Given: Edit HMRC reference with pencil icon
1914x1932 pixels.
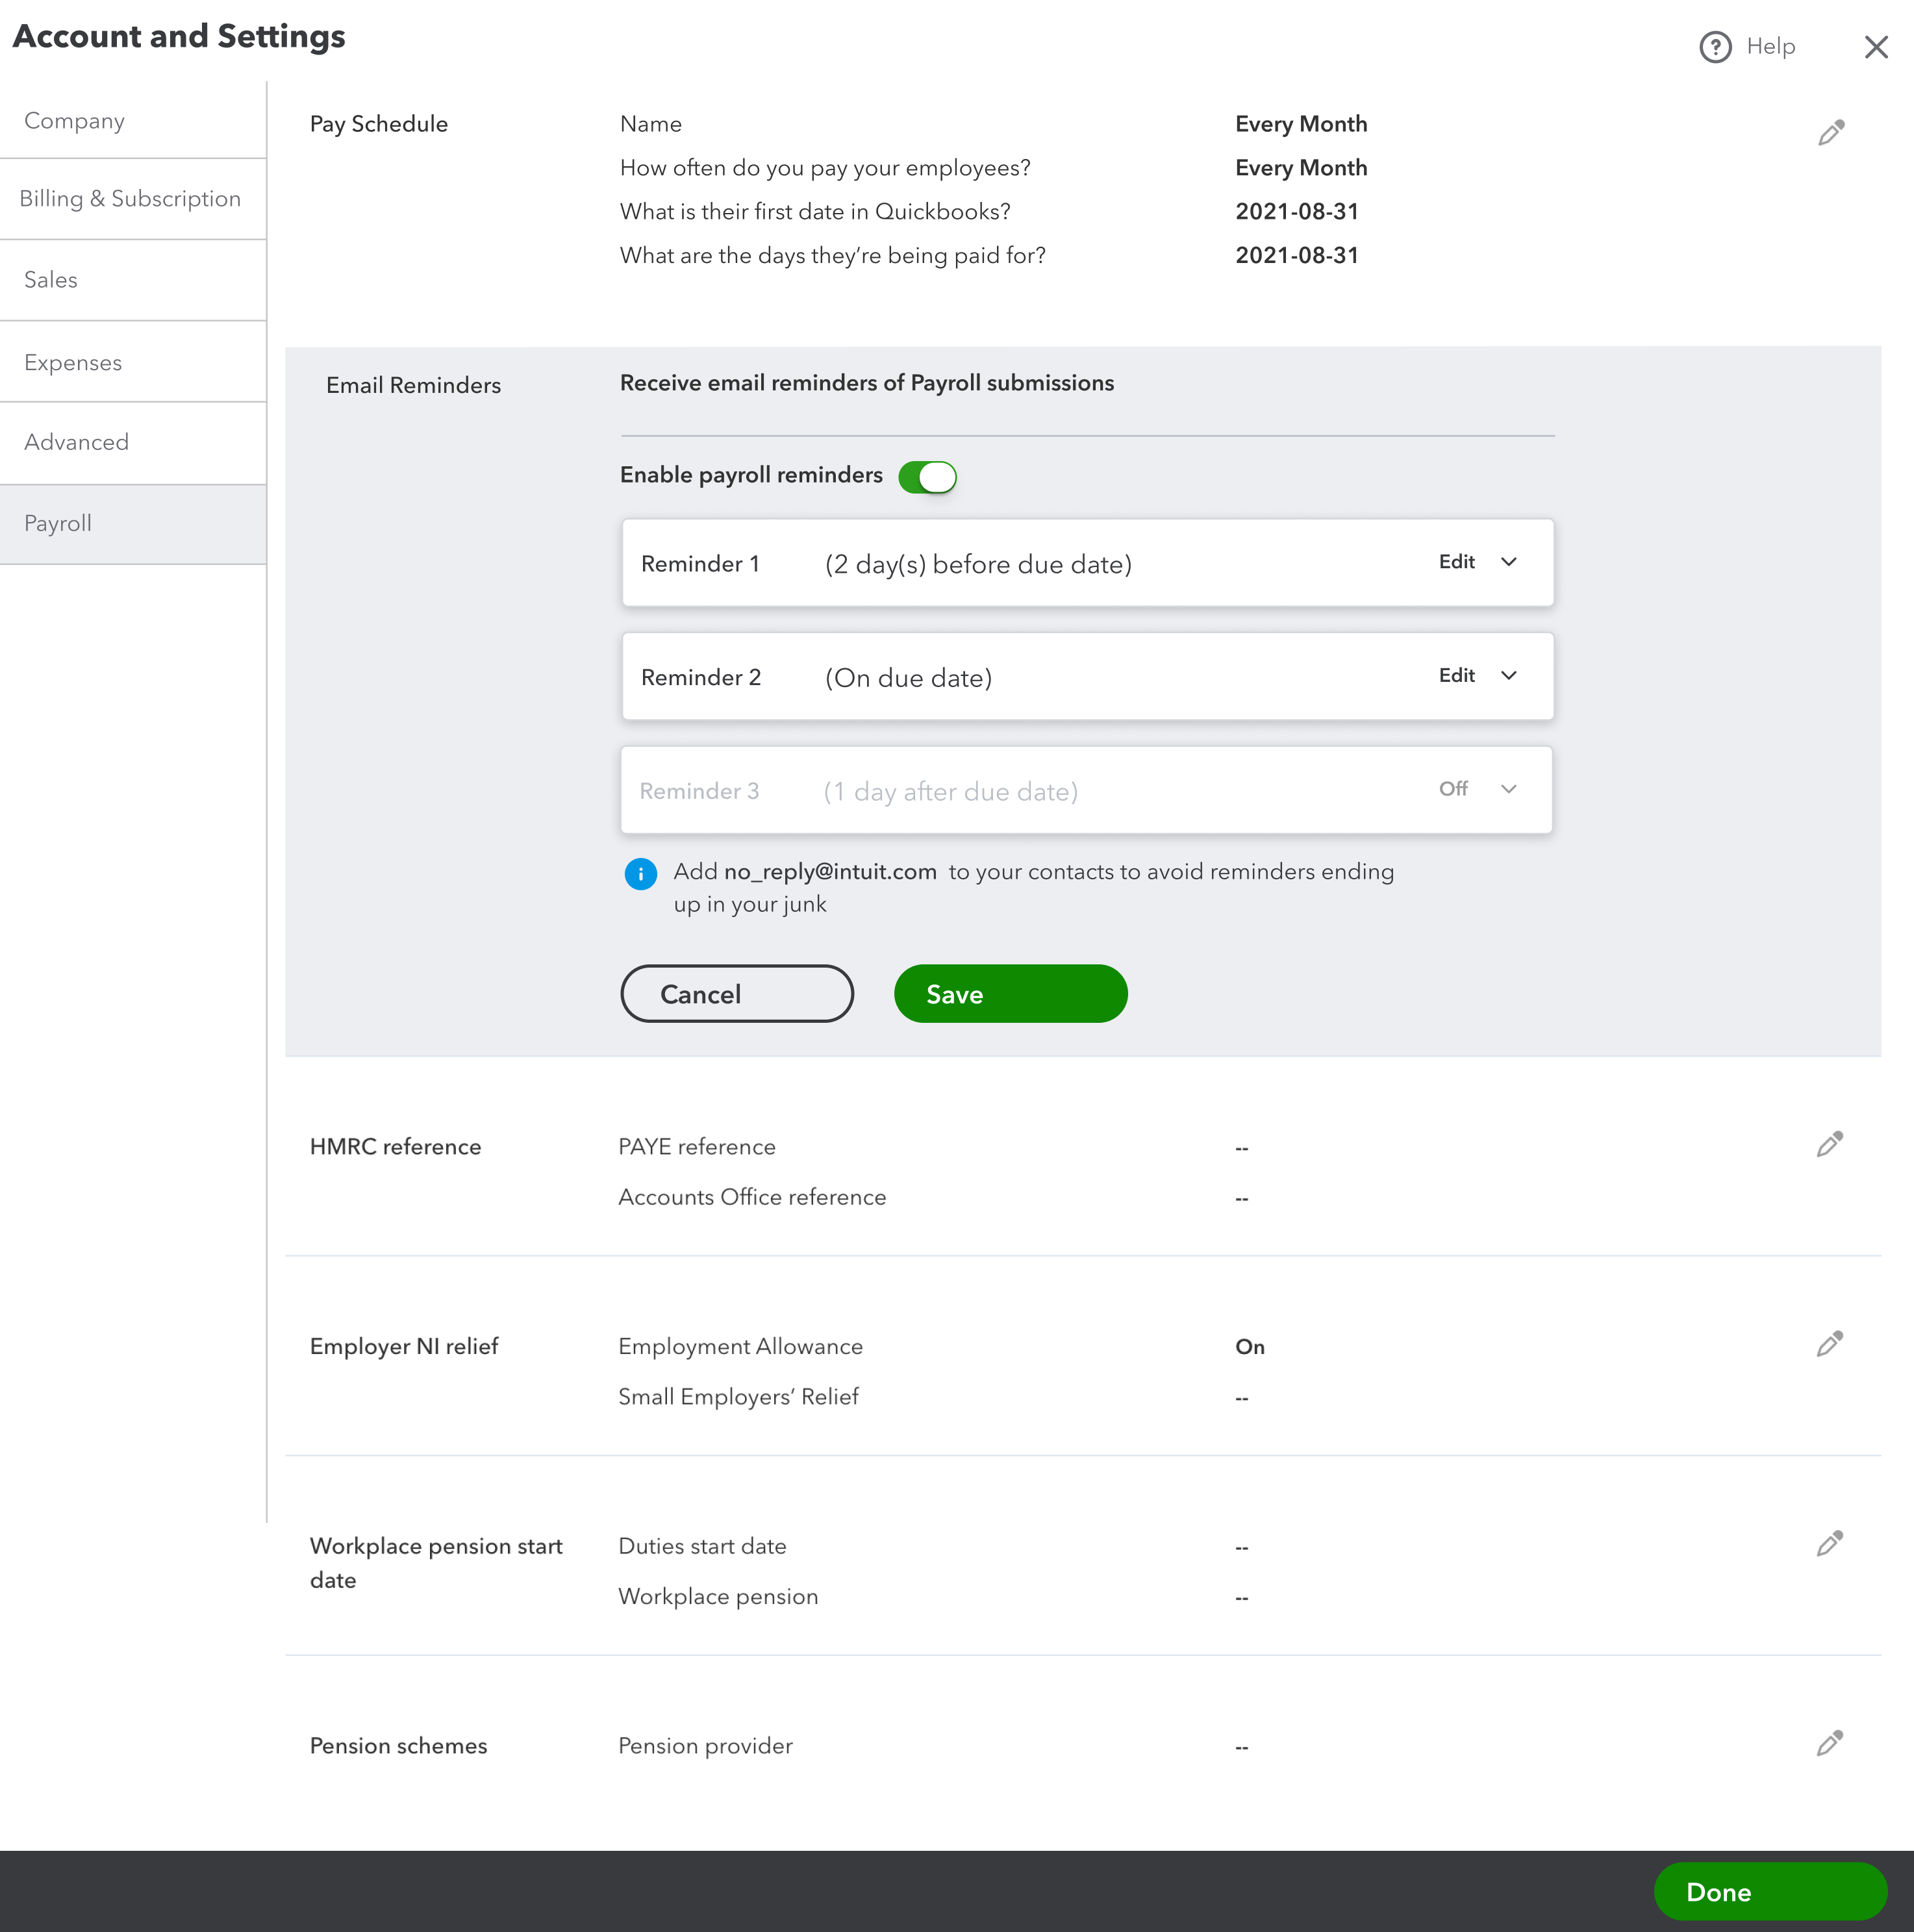Looking at the screenshot, I should click(x=1829, y=1144).
